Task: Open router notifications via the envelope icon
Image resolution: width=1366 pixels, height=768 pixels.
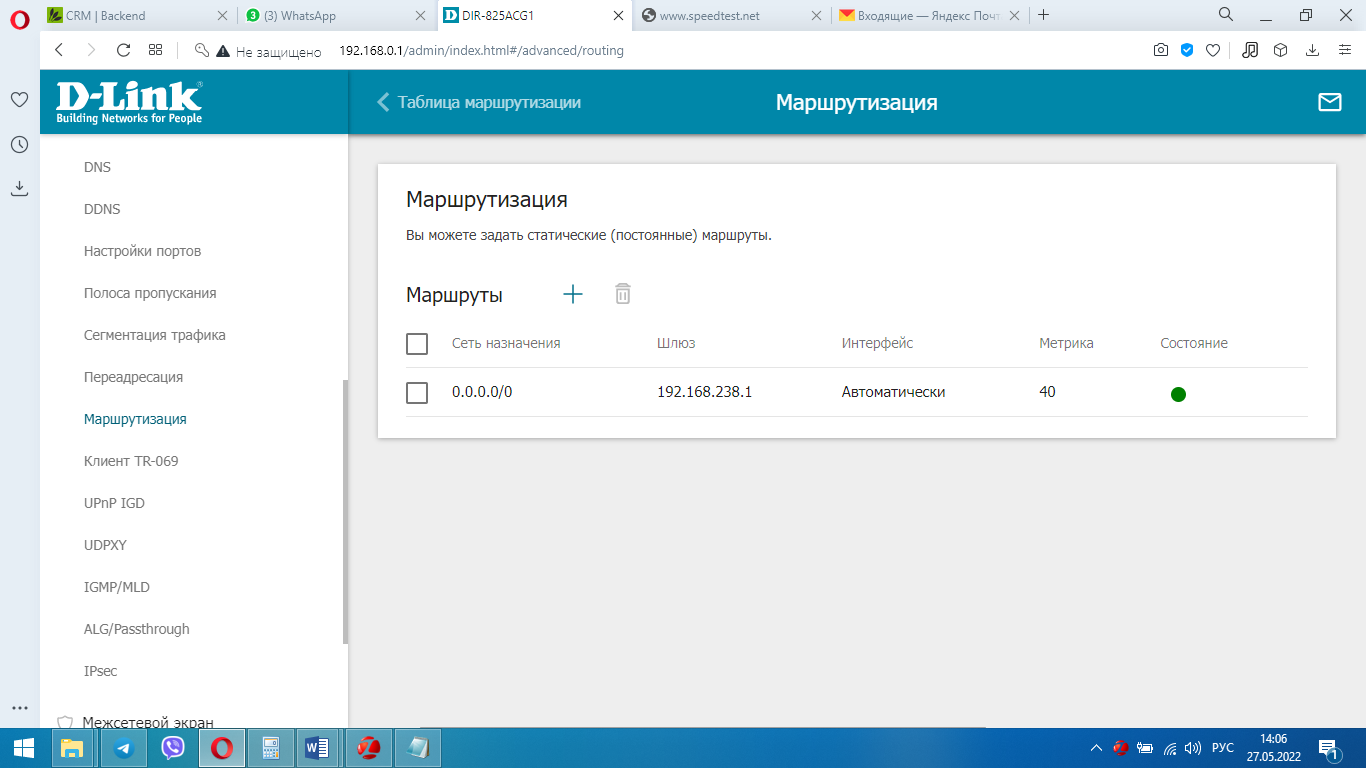Action: pyautogui.click(x=1329, y=102)
